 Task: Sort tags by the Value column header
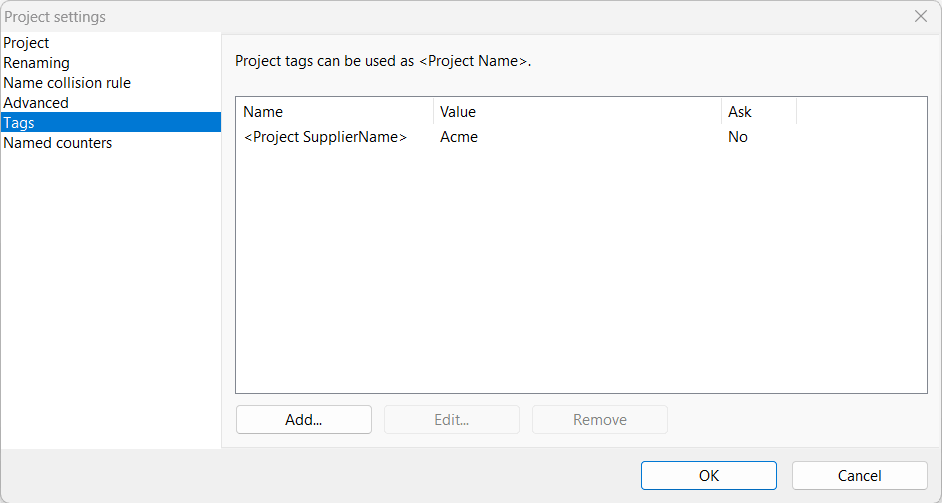coord(577,112)
